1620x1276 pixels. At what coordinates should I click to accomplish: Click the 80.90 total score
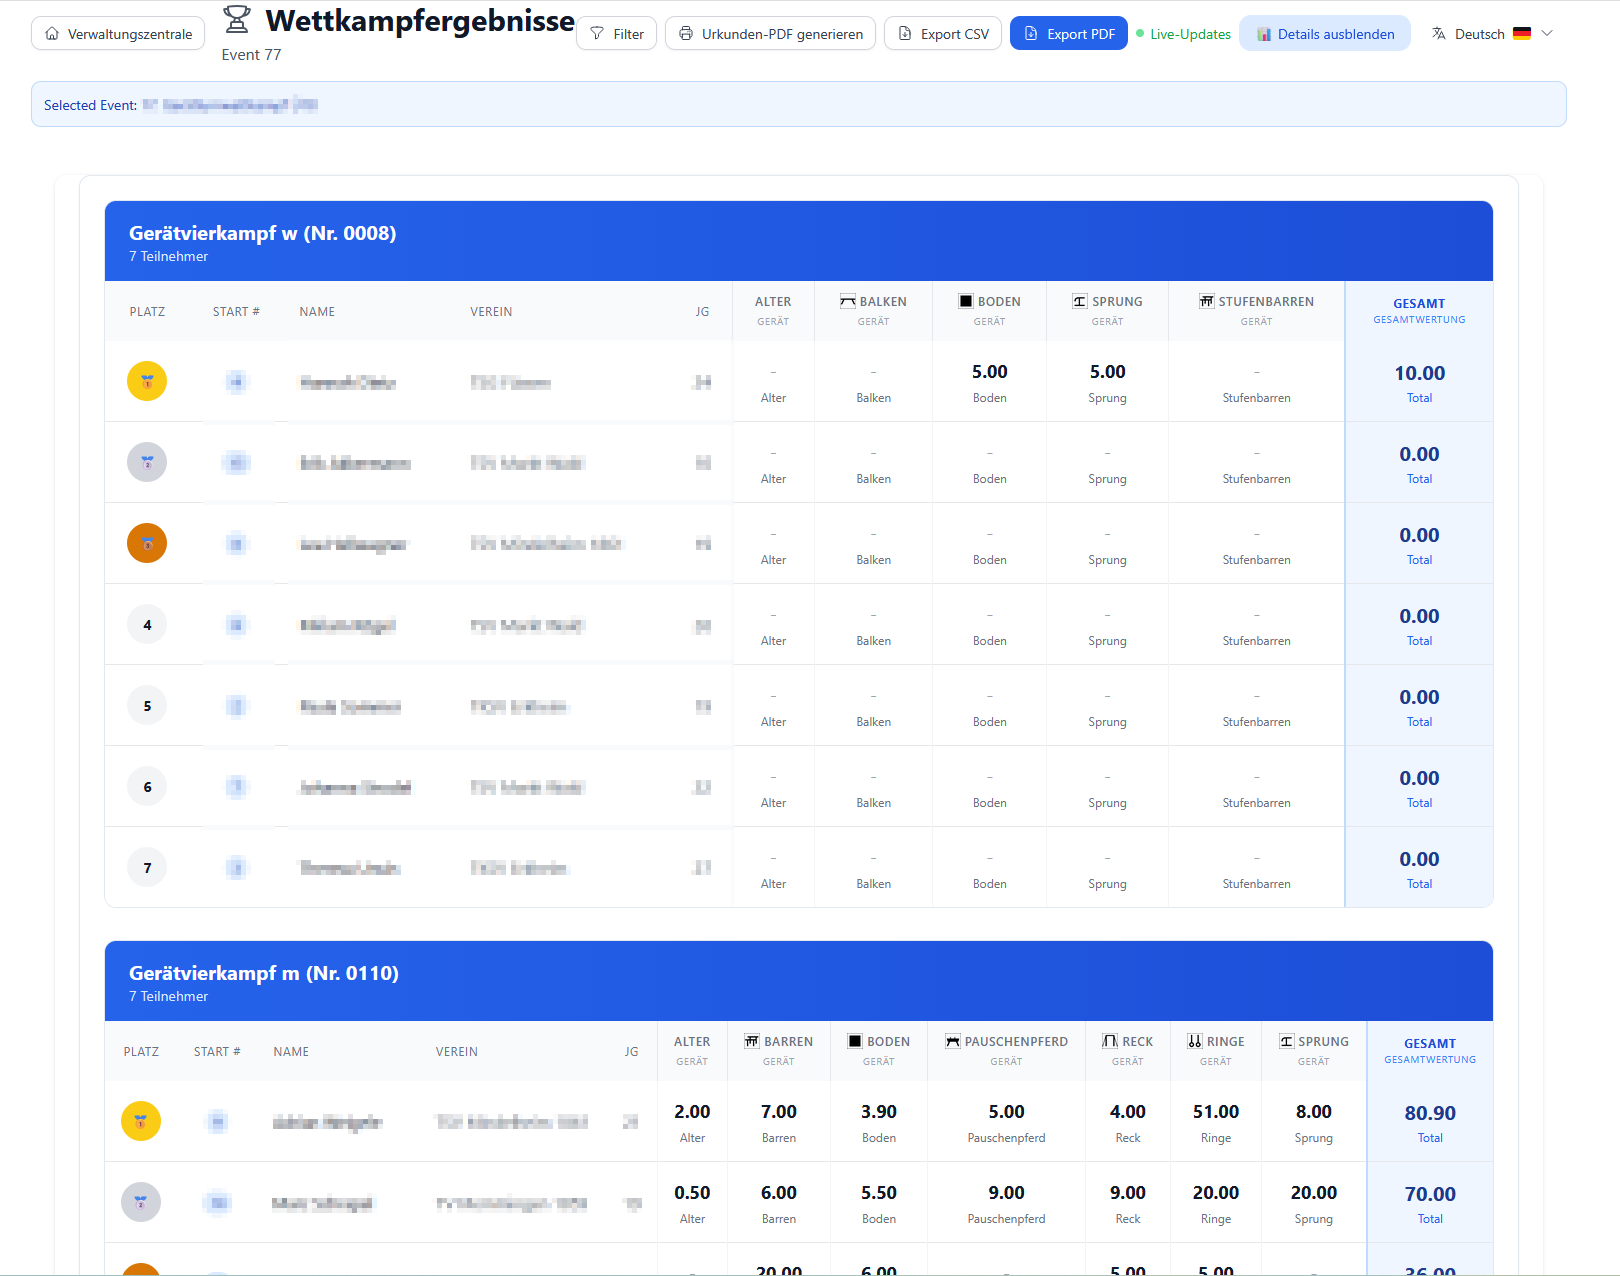tap(1430, 1113)
